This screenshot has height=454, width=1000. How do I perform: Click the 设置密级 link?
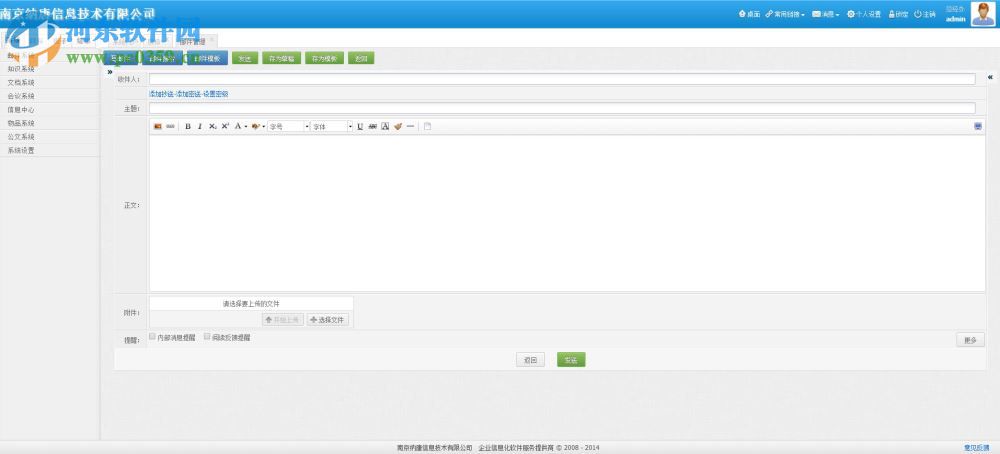(x=216, y=94)
